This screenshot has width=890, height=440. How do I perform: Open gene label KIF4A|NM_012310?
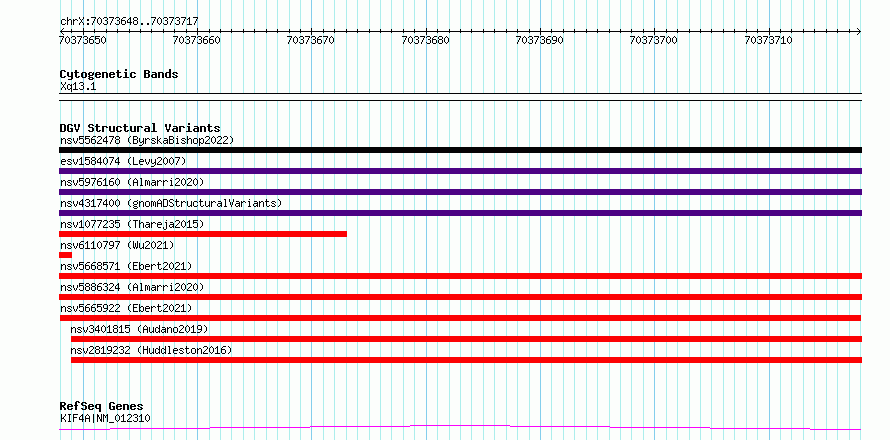[x=105, y=418]
